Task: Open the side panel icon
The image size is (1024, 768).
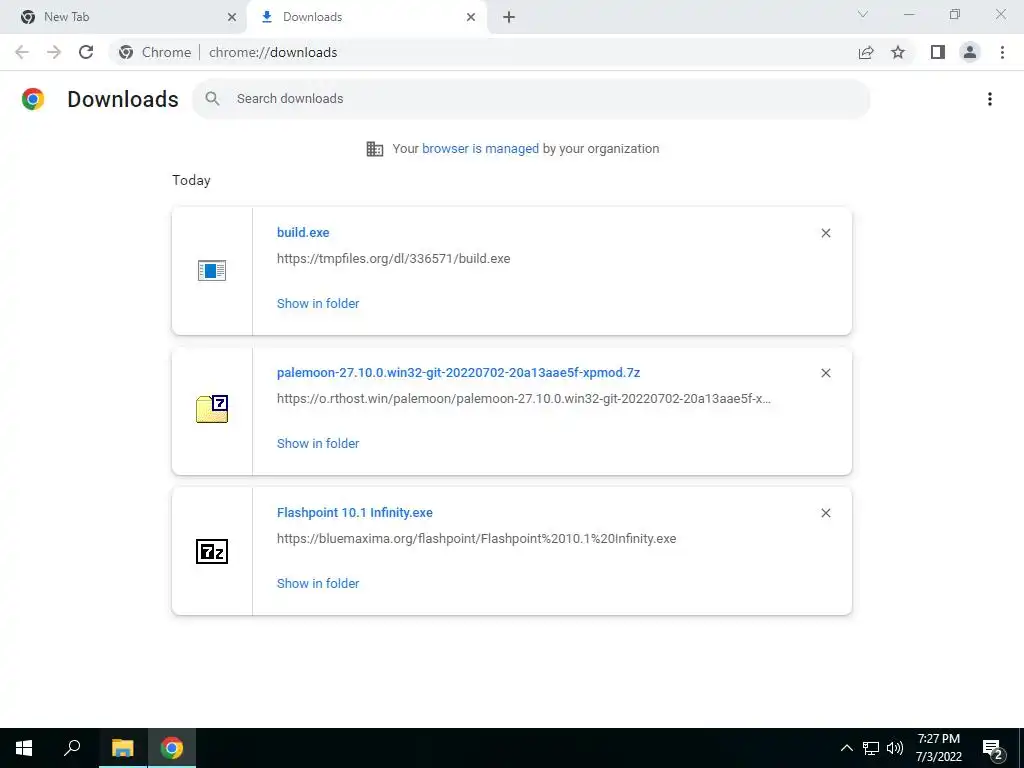Action: tap(938, 52)
